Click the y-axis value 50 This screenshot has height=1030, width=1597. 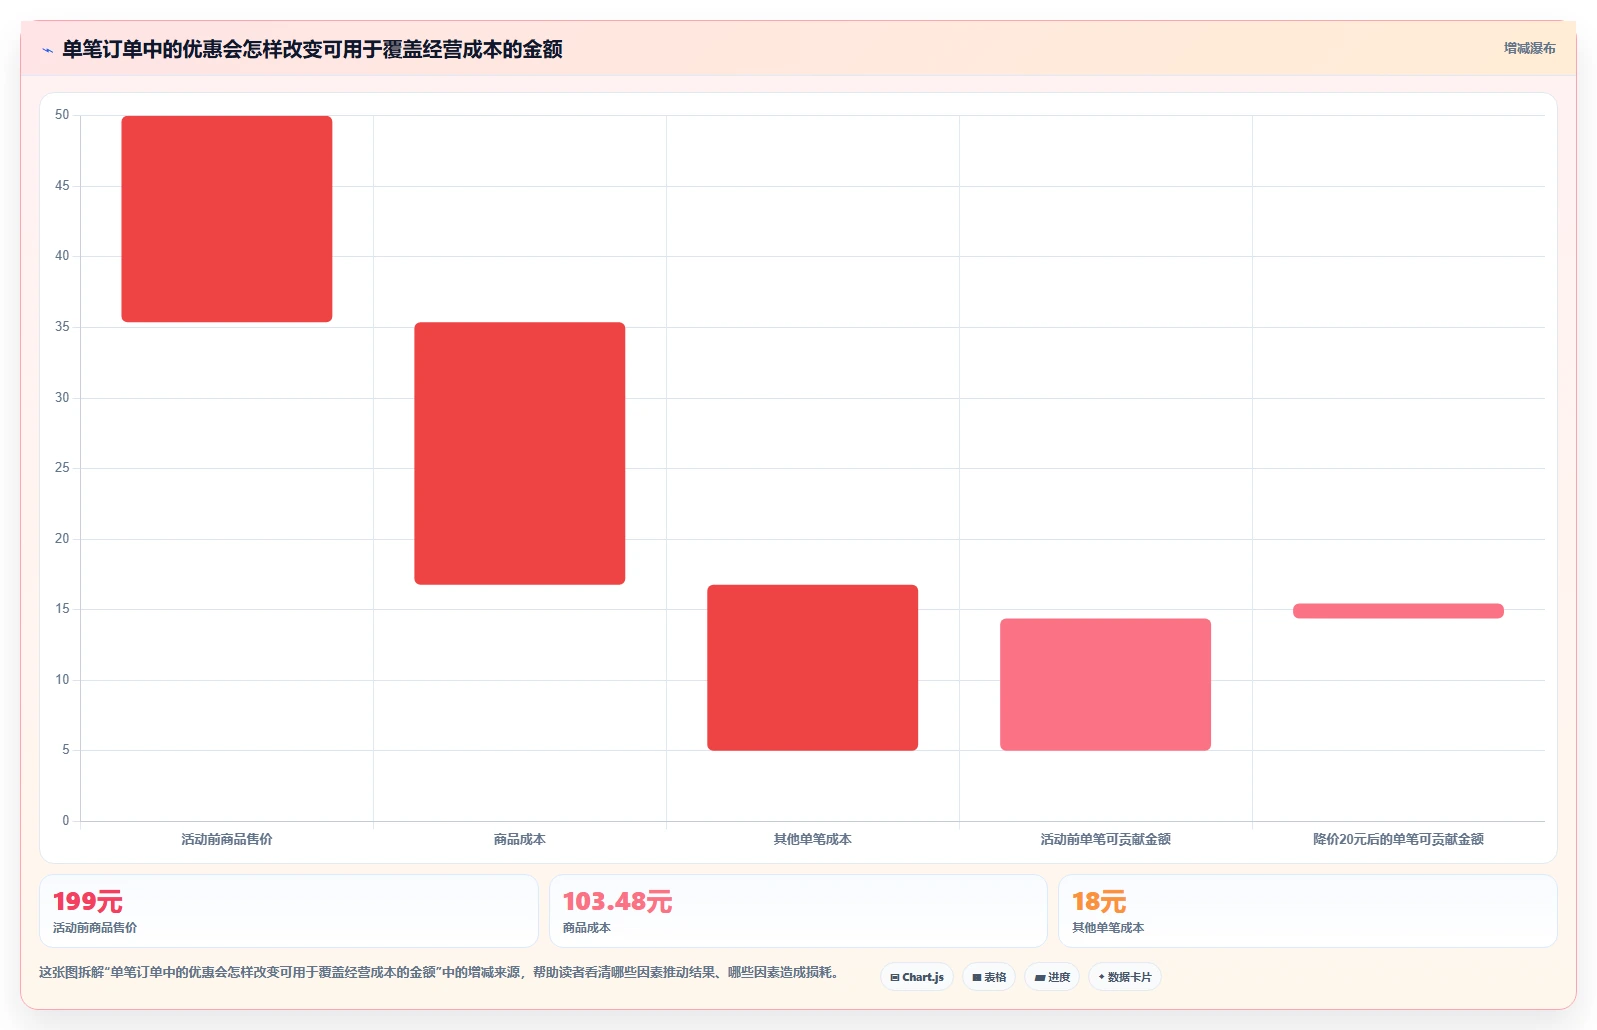[62, 115]
